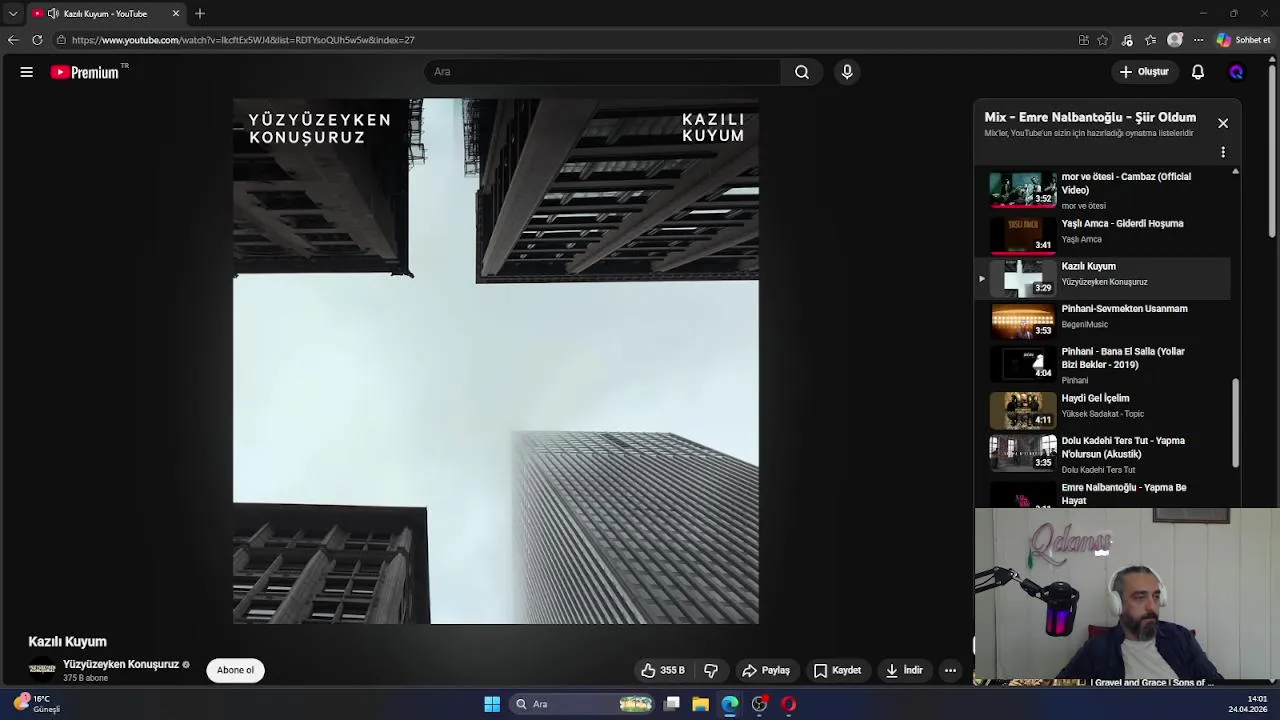1280x720 pixels.
Task: Focus the YouTube Ara search field
Action: pos(602,72)
